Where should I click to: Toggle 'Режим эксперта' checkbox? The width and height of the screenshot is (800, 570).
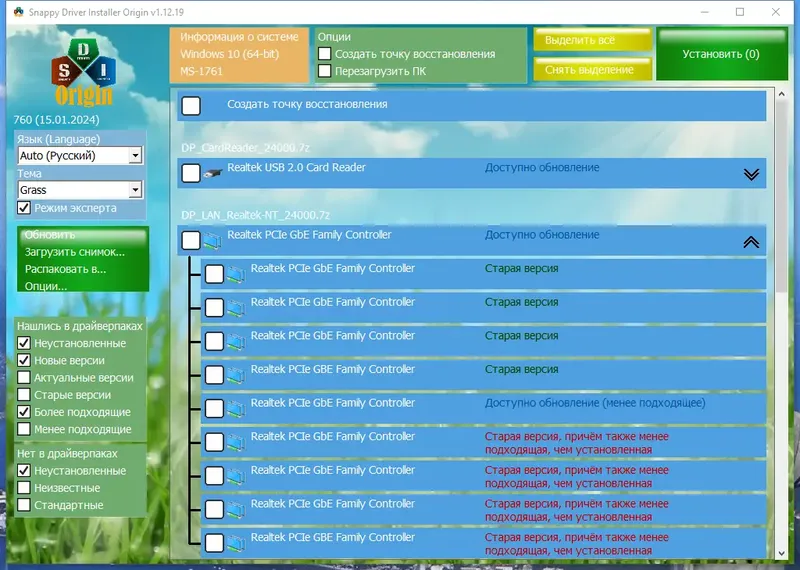pos(23,208)
